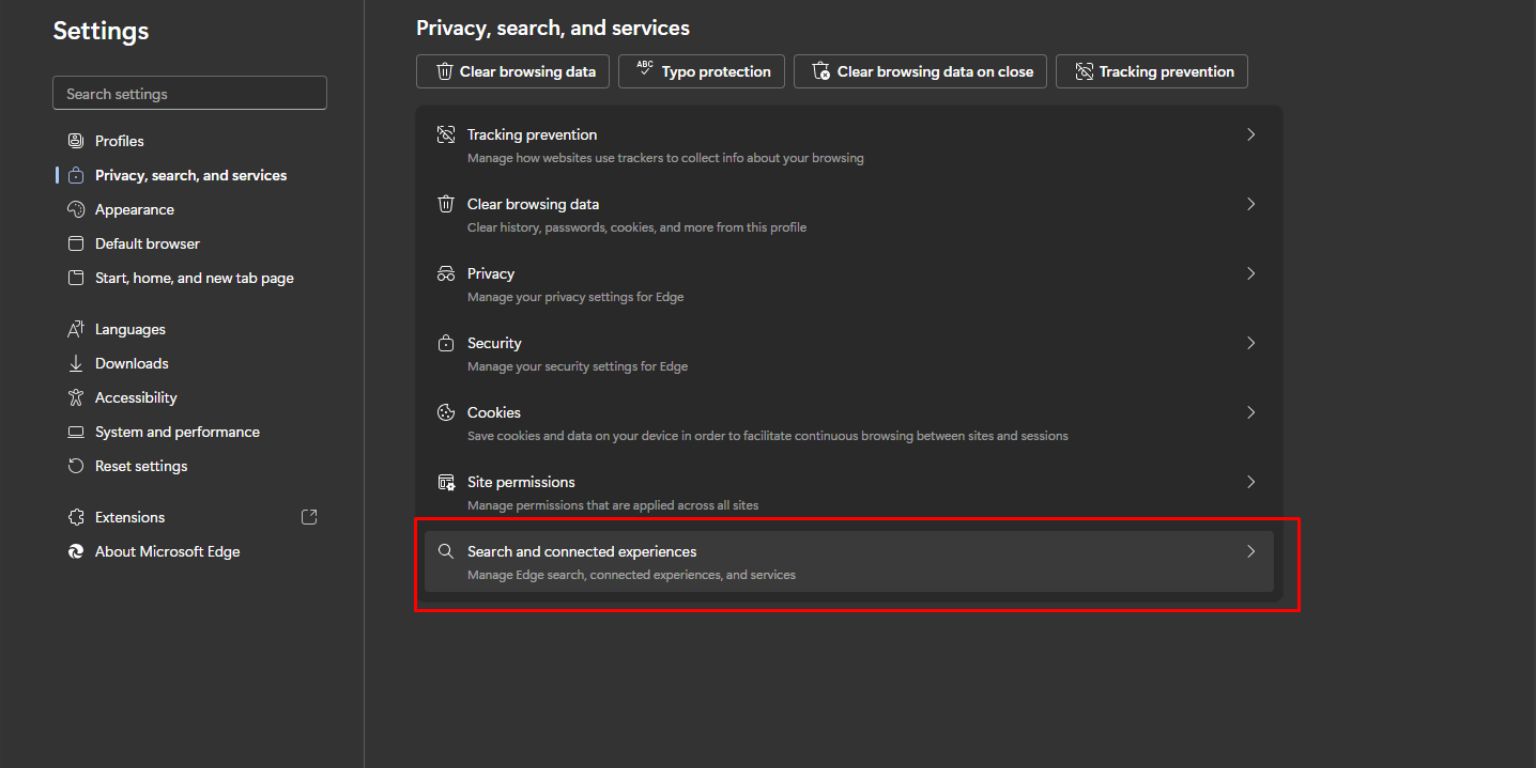Viewport: 1536px width, 768px height.
Task: Click the Default browser icon
Action: coord(75,244)
